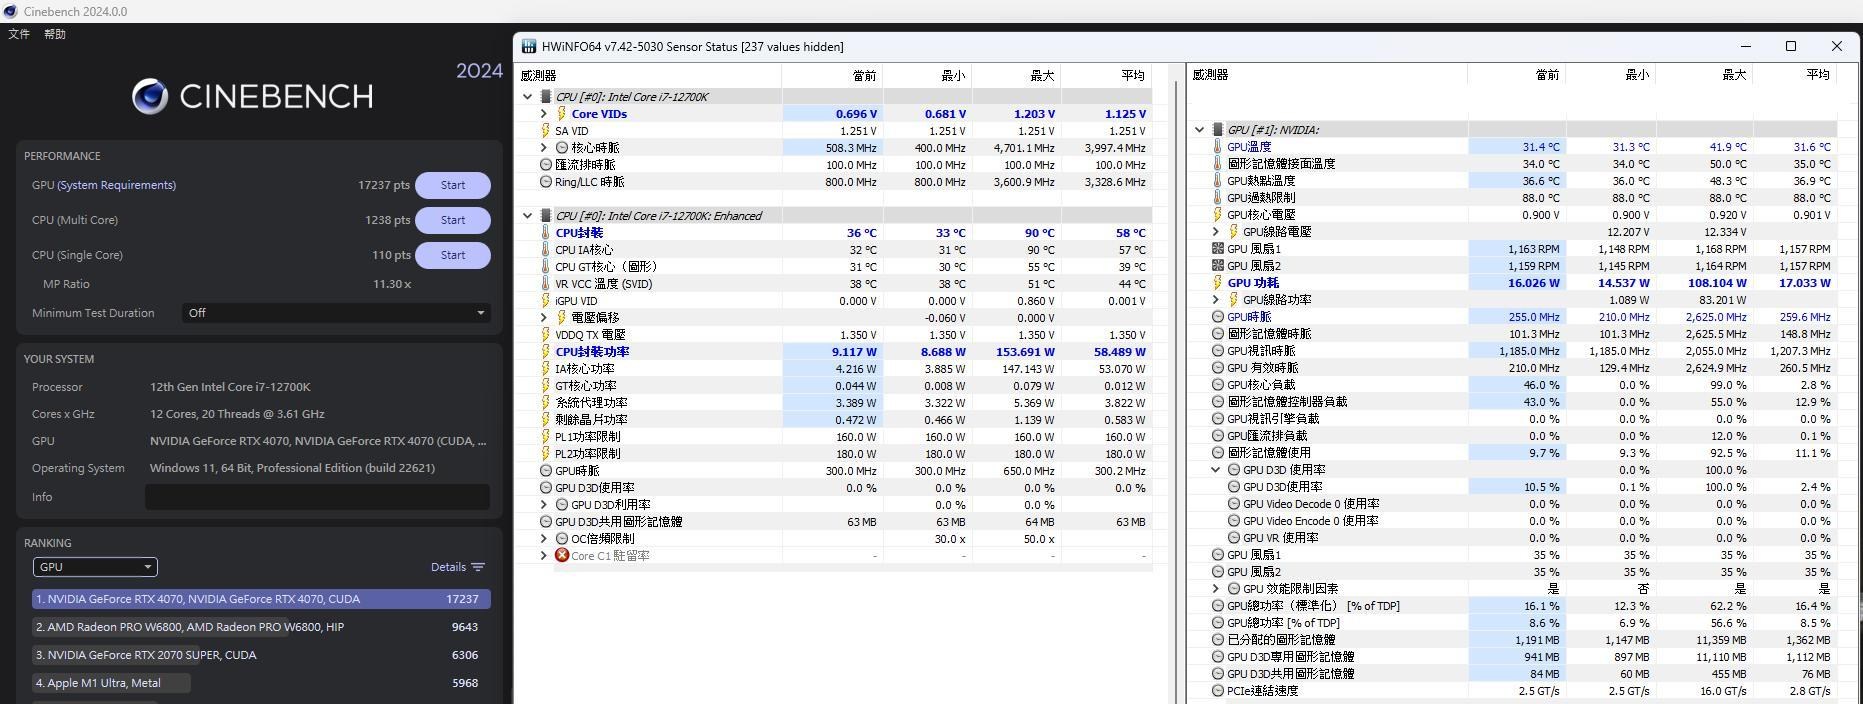Start the CPU Multi Core test

pyautogui.click(x=453, y=220)
